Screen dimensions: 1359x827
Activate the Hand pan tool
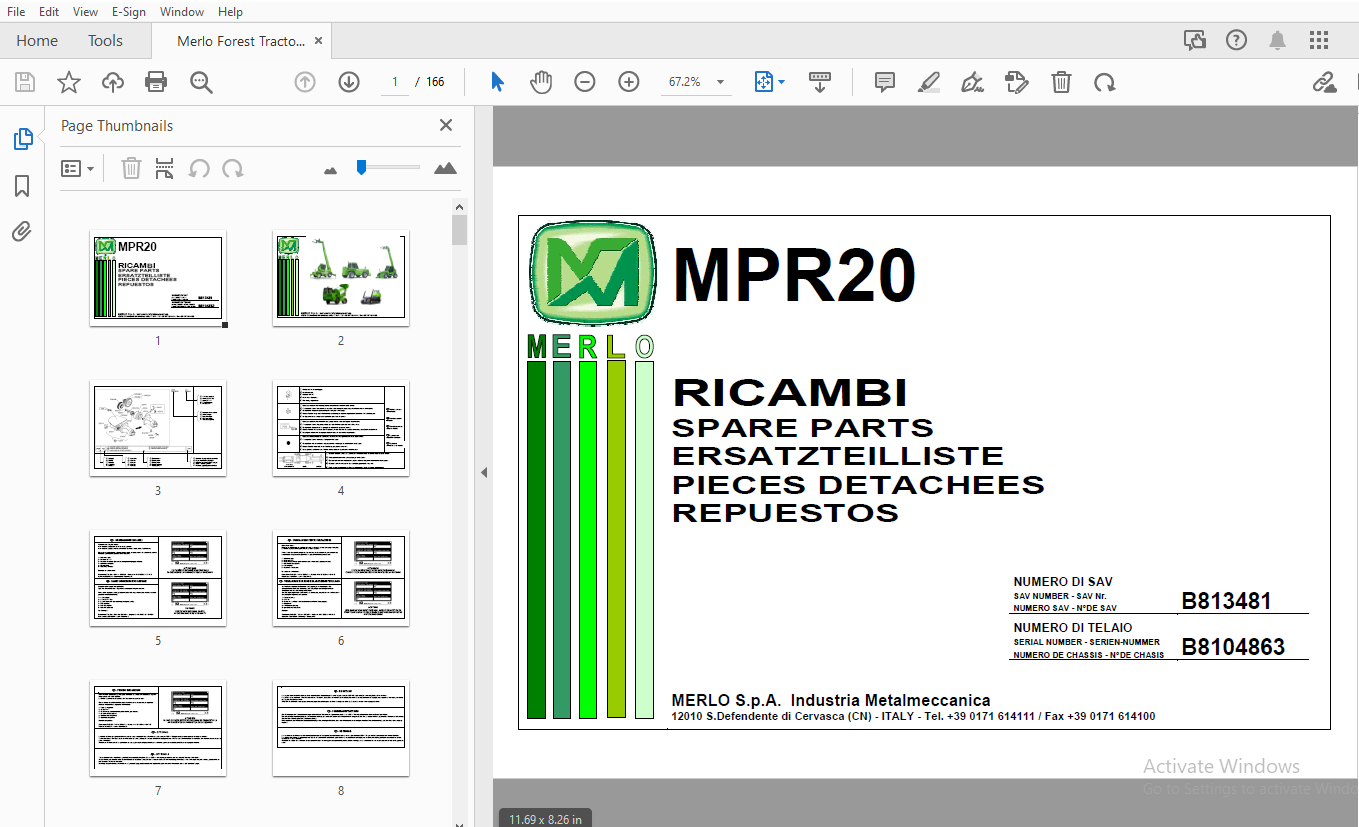(x=541, y=82)
